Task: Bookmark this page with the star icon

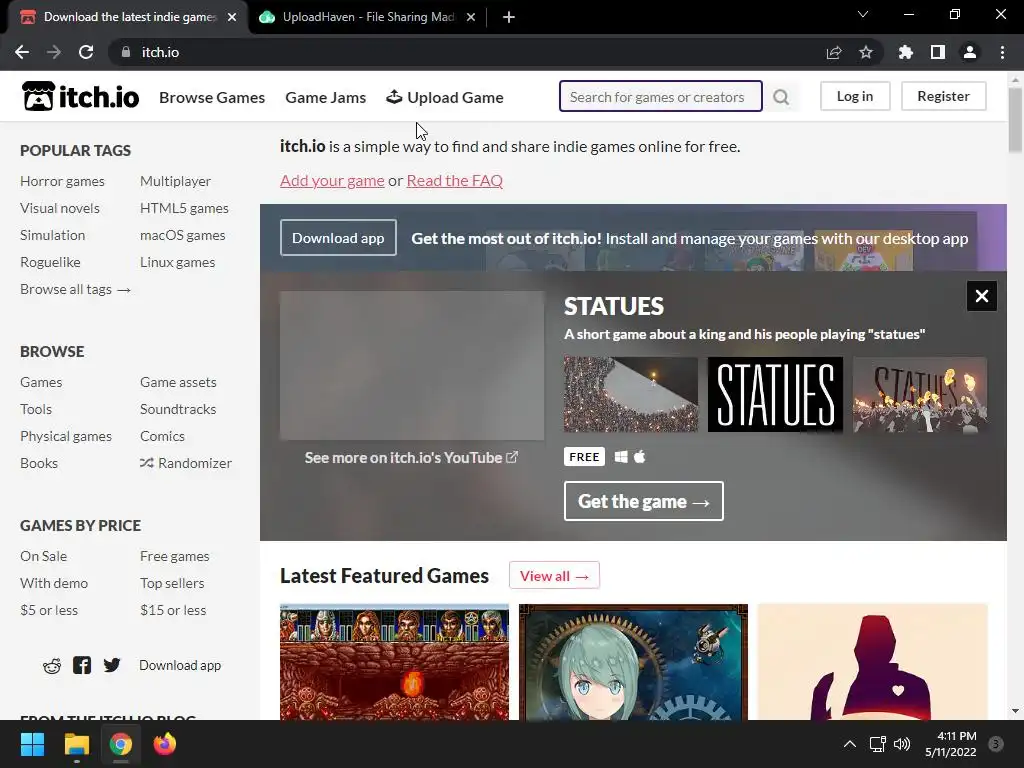Action: point(866,52)
